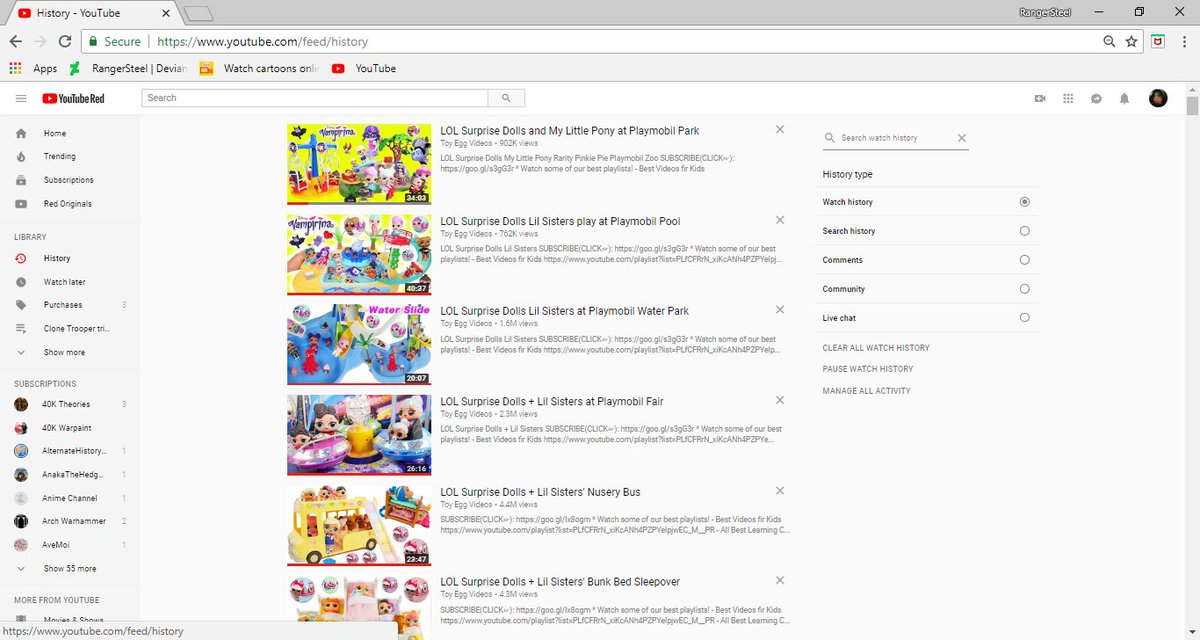Open Subscriptions in sidebar
This screenshot has height=640, width=1200.
pos(70,180)
